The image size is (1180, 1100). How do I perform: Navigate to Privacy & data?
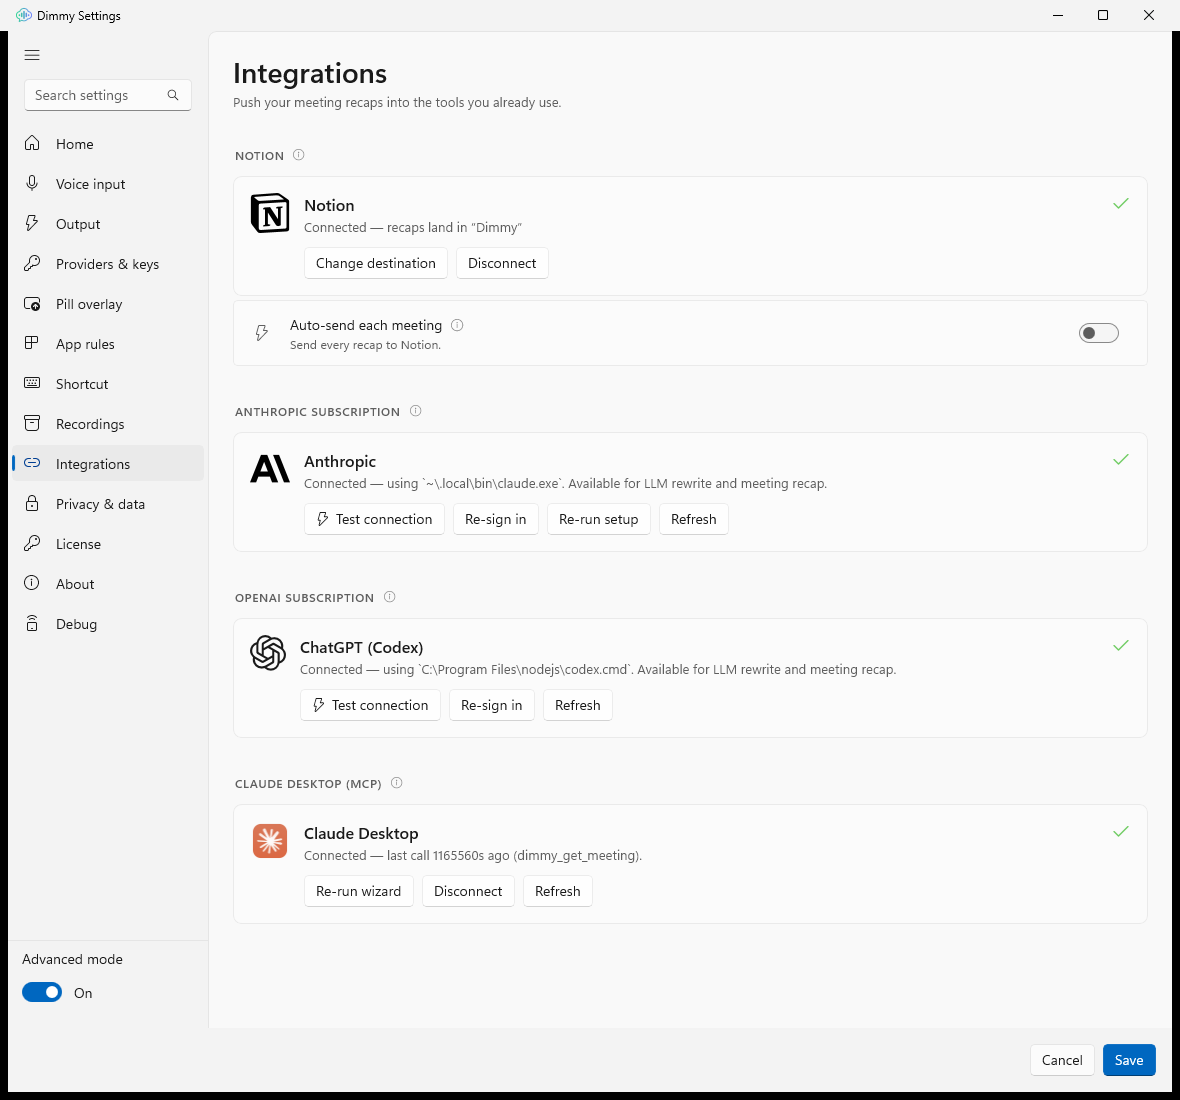(108, 503)
